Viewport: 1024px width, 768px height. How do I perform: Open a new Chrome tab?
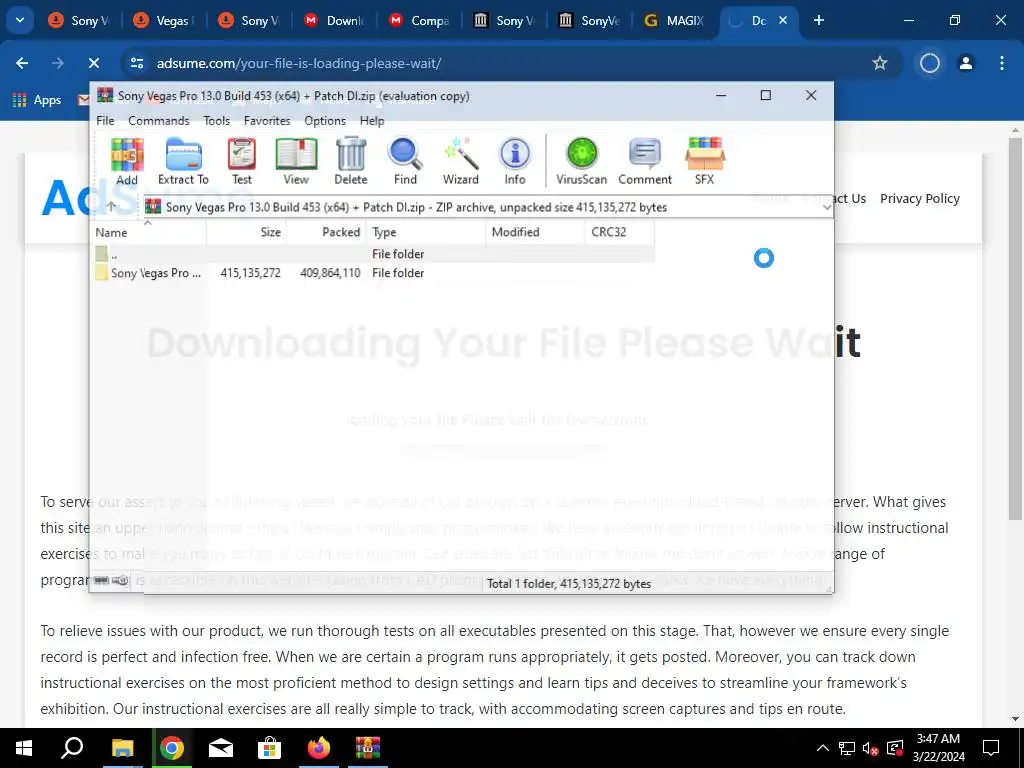tap(819, 20)
